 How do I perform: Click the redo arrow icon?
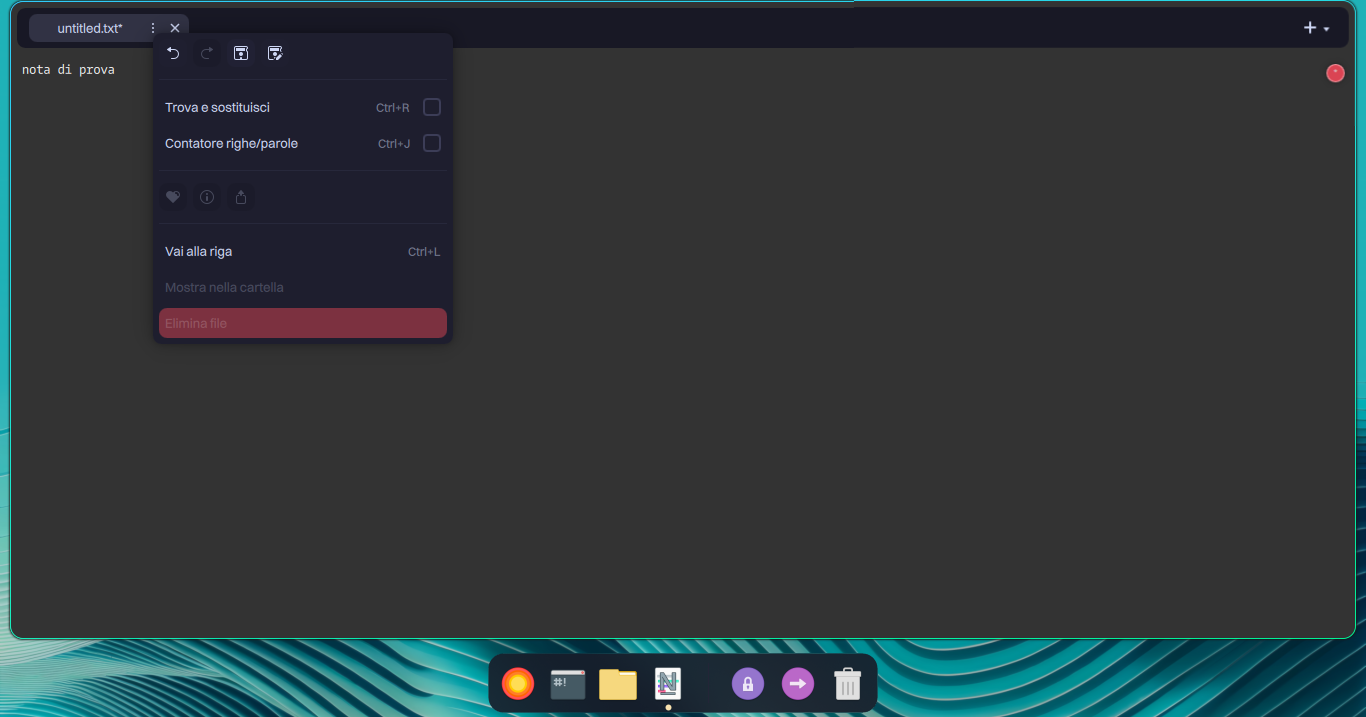pos(207,53)
